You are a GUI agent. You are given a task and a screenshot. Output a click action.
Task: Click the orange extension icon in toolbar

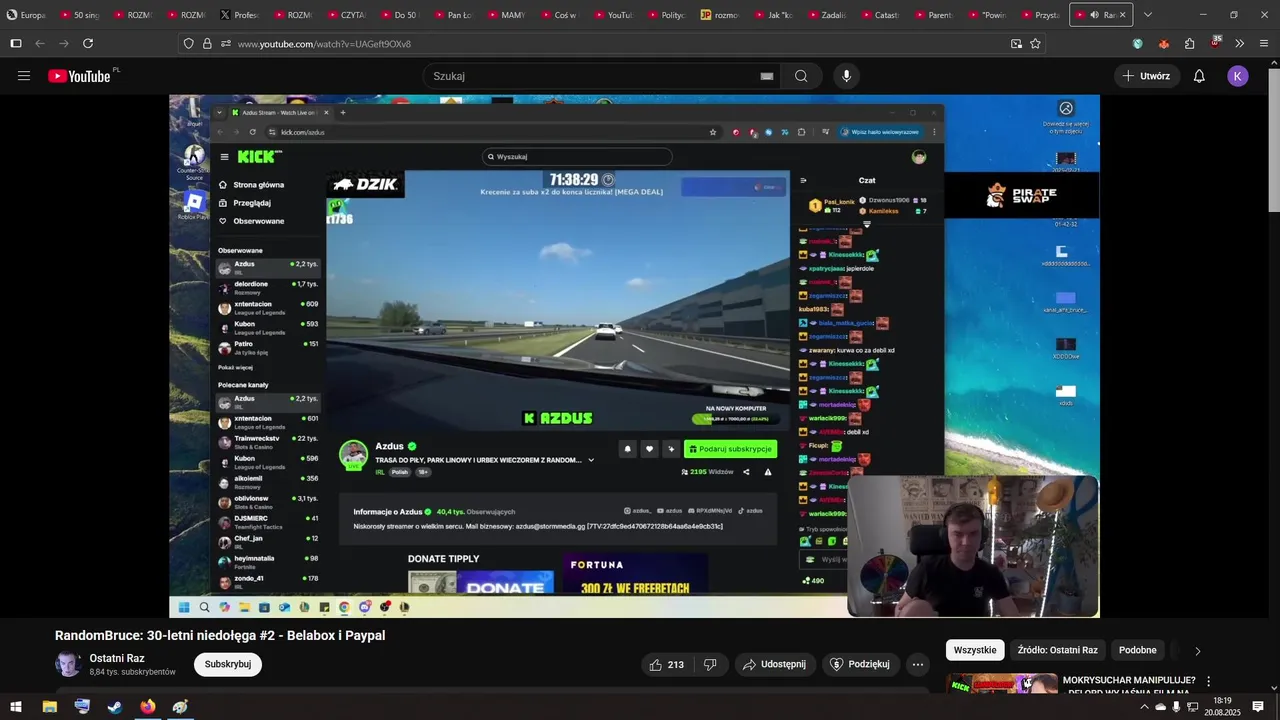(x=1163, y=44)
